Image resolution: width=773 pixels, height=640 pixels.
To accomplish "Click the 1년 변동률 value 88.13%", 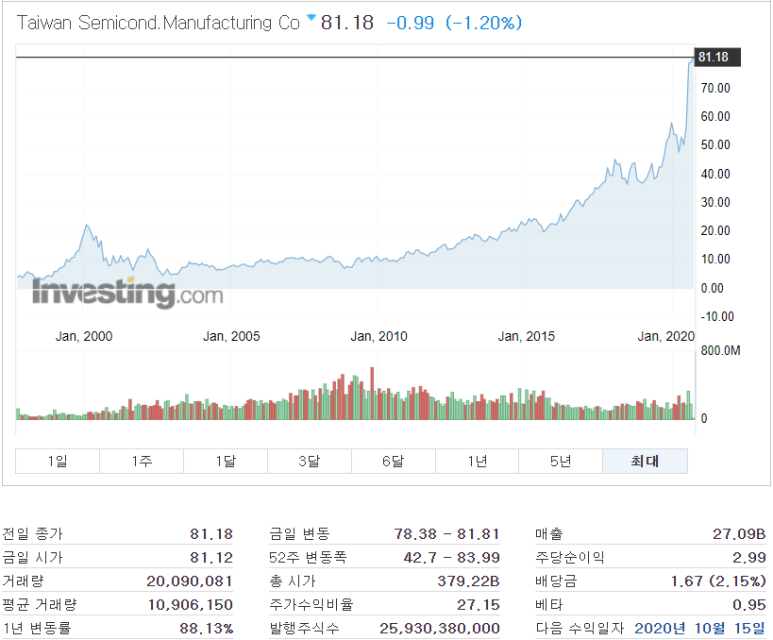I will (x=206, y=628).
